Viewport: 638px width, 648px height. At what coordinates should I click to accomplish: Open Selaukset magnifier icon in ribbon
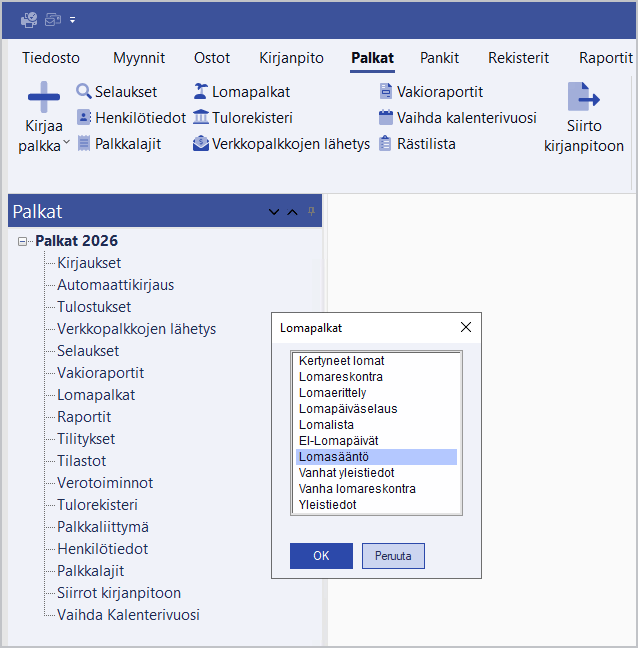[x=84, y=92]
